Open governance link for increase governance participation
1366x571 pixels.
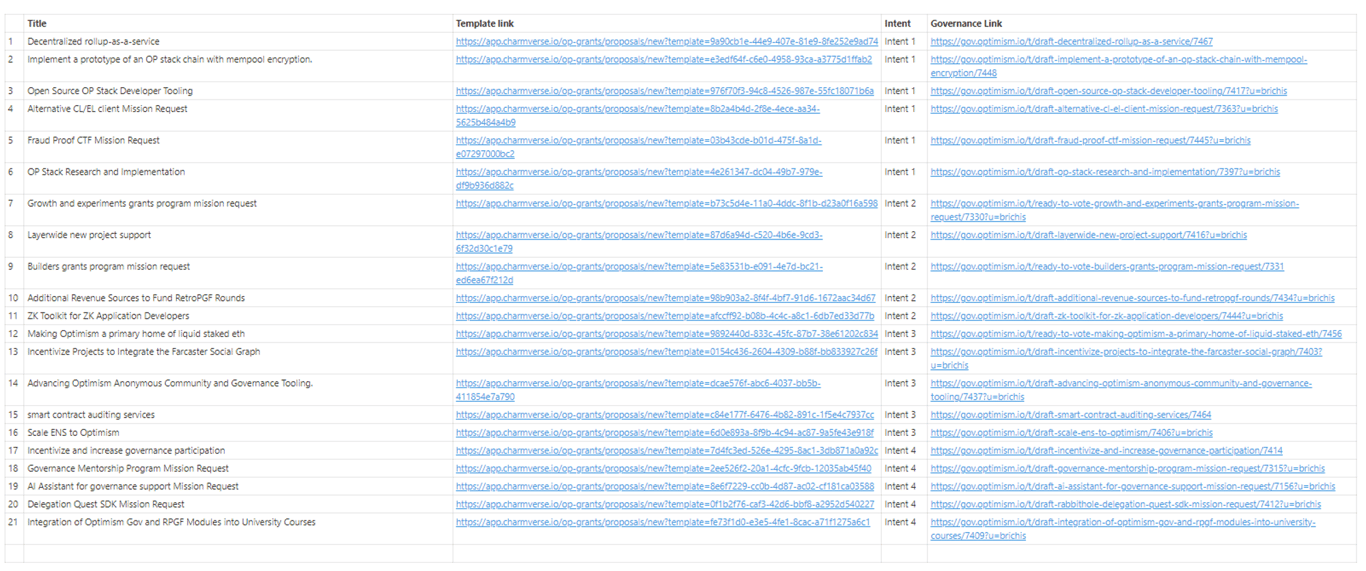(x=1107, y=451)
